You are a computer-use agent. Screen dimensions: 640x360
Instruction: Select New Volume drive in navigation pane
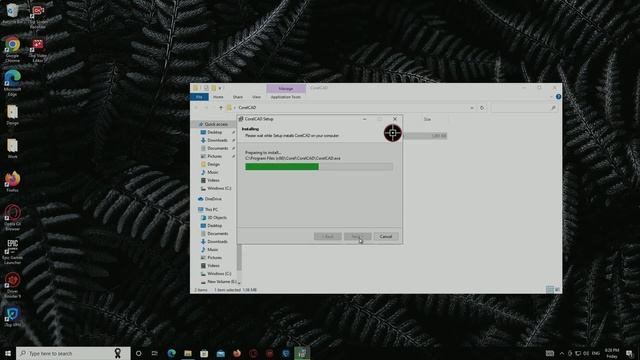tap(222, 282)
